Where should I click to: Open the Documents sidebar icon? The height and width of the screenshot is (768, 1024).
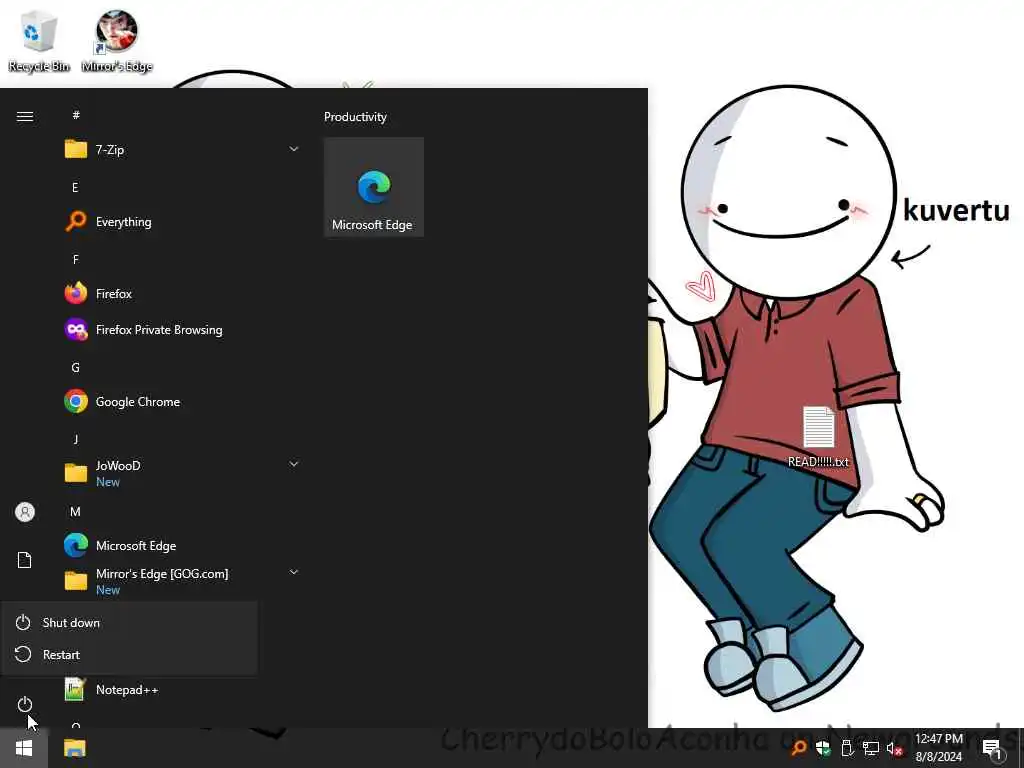point(25,560)
